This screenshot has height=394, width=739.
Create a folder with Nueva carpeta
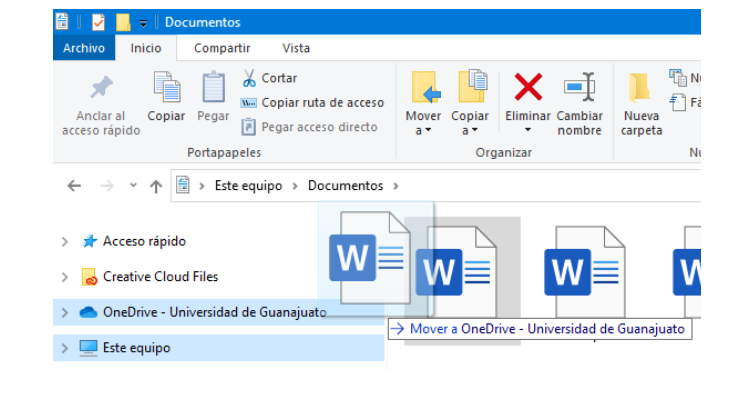[x=641, y=104]
